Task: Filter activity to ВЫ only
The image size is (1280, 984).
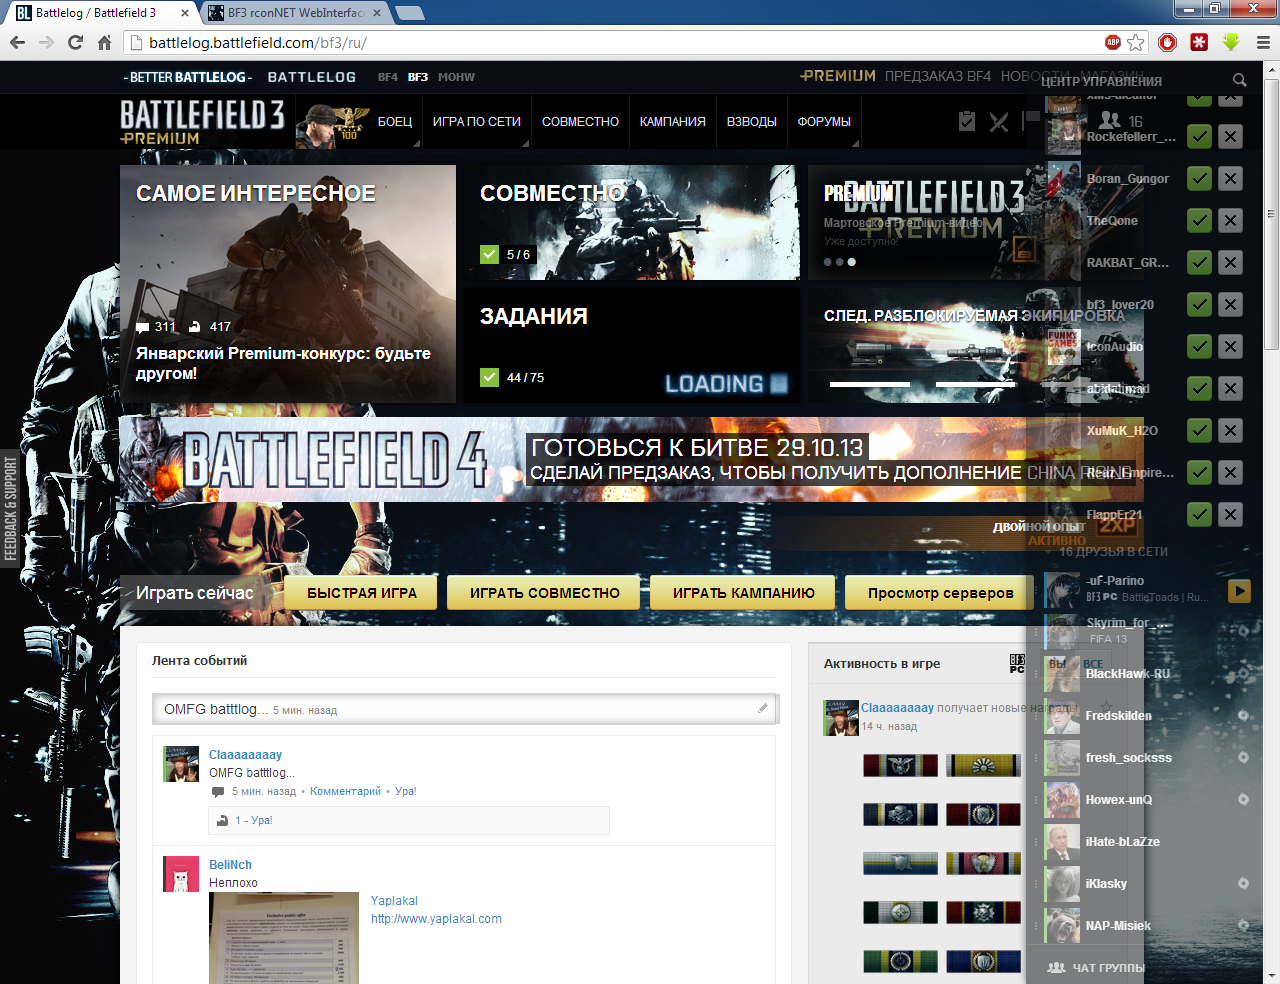Action: click(1057, 664)
